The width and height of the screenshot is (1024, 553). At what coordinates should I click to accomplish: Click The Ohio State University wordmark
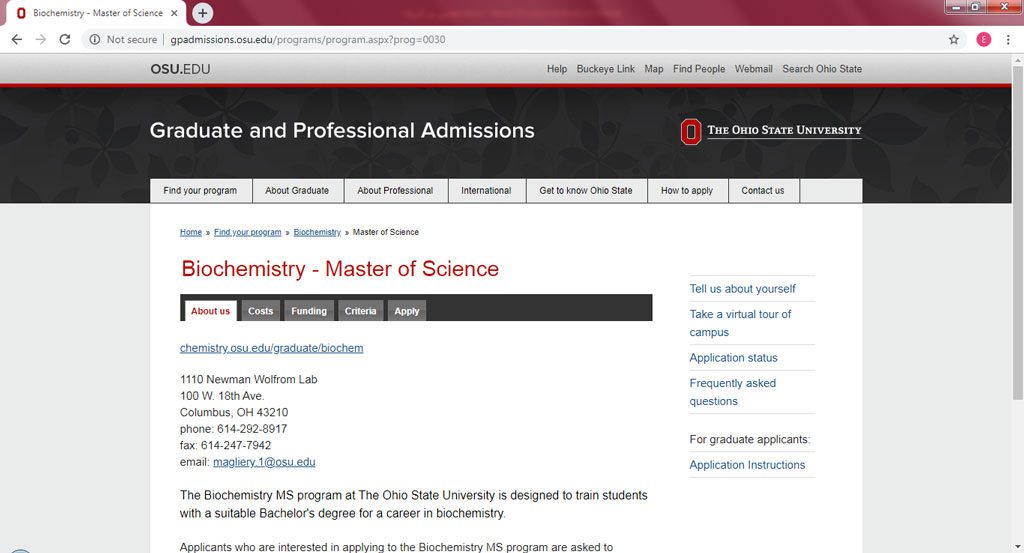(784, 131)
